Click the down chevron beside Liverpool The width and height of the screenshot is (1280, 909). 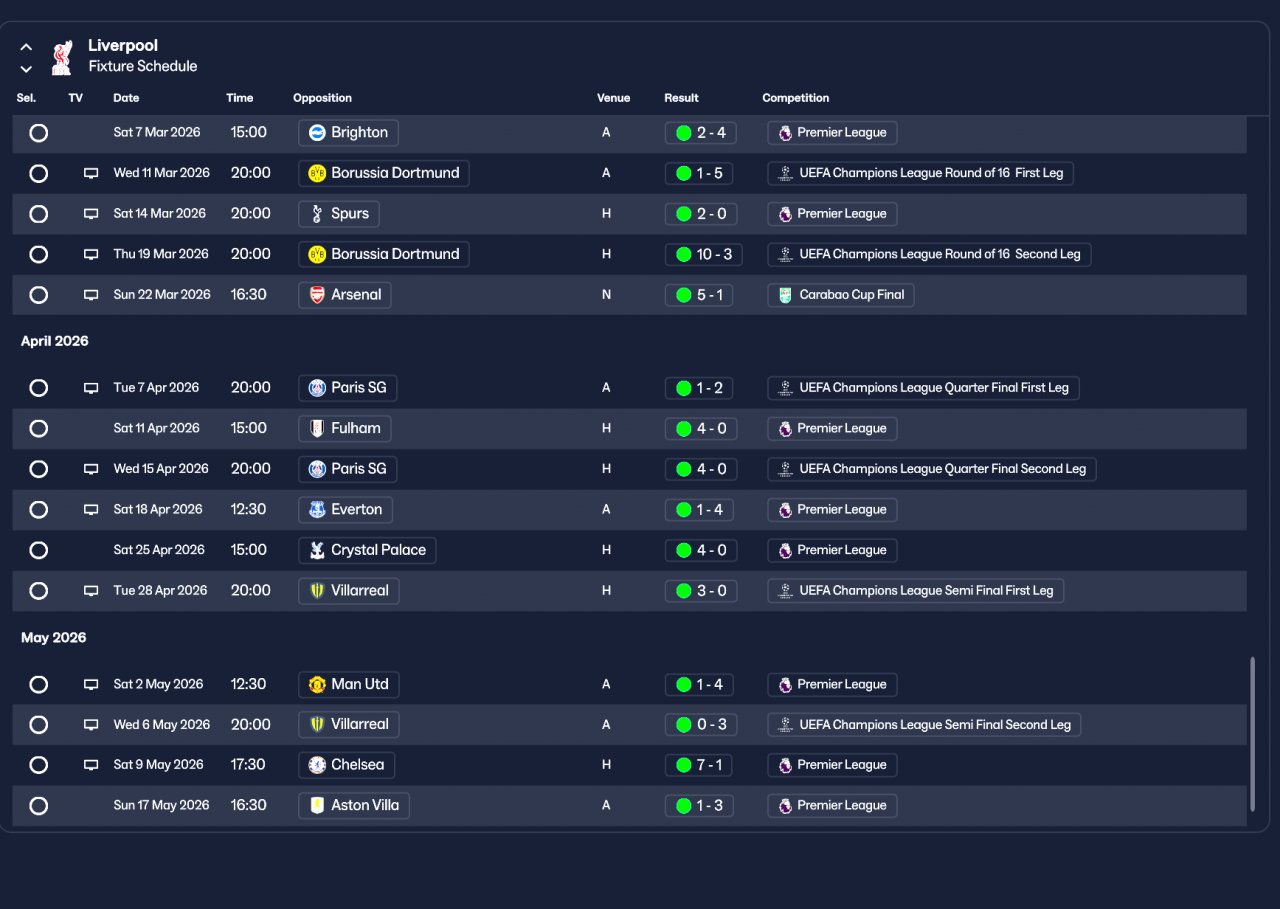point(26,69)
